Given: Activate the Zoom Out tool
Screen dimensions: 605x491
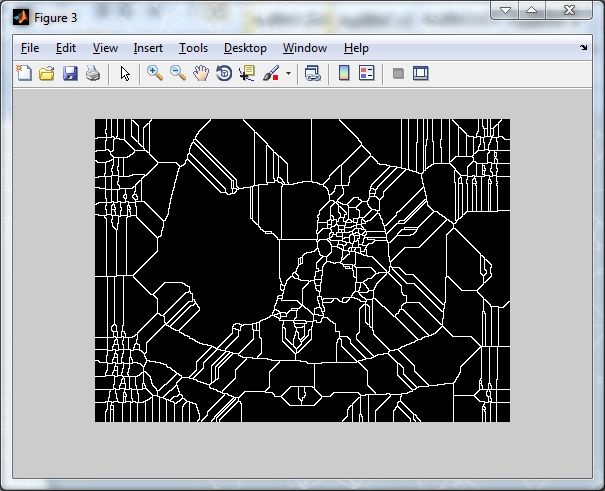Looking at the screenshot, I should pos(178,73).
